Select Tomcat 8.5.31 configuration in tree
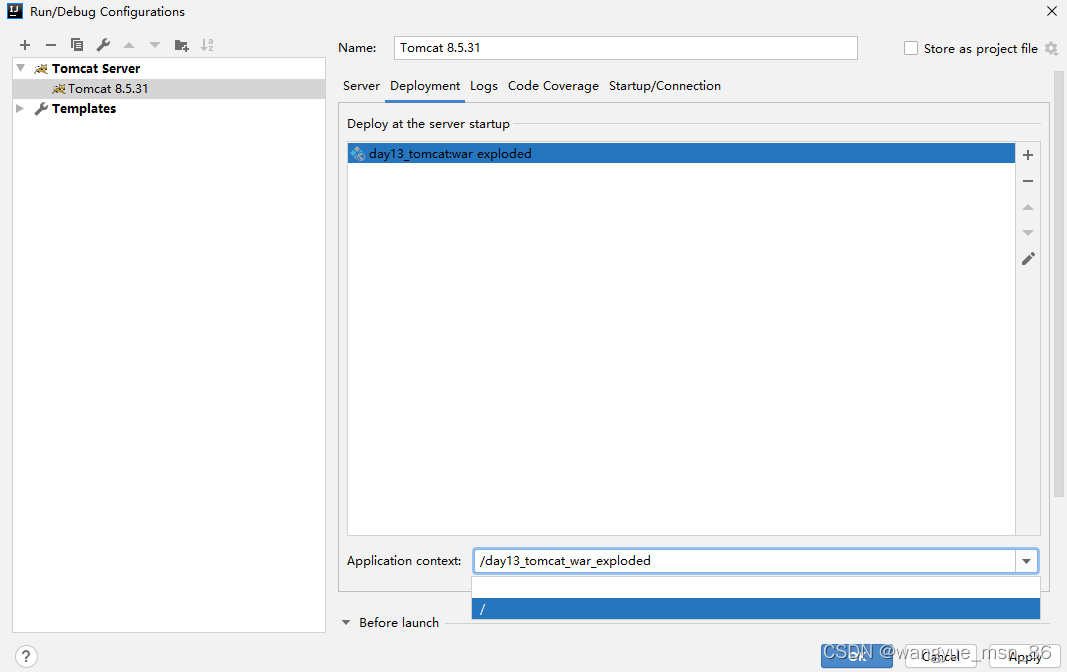 [x=169, y=88]
